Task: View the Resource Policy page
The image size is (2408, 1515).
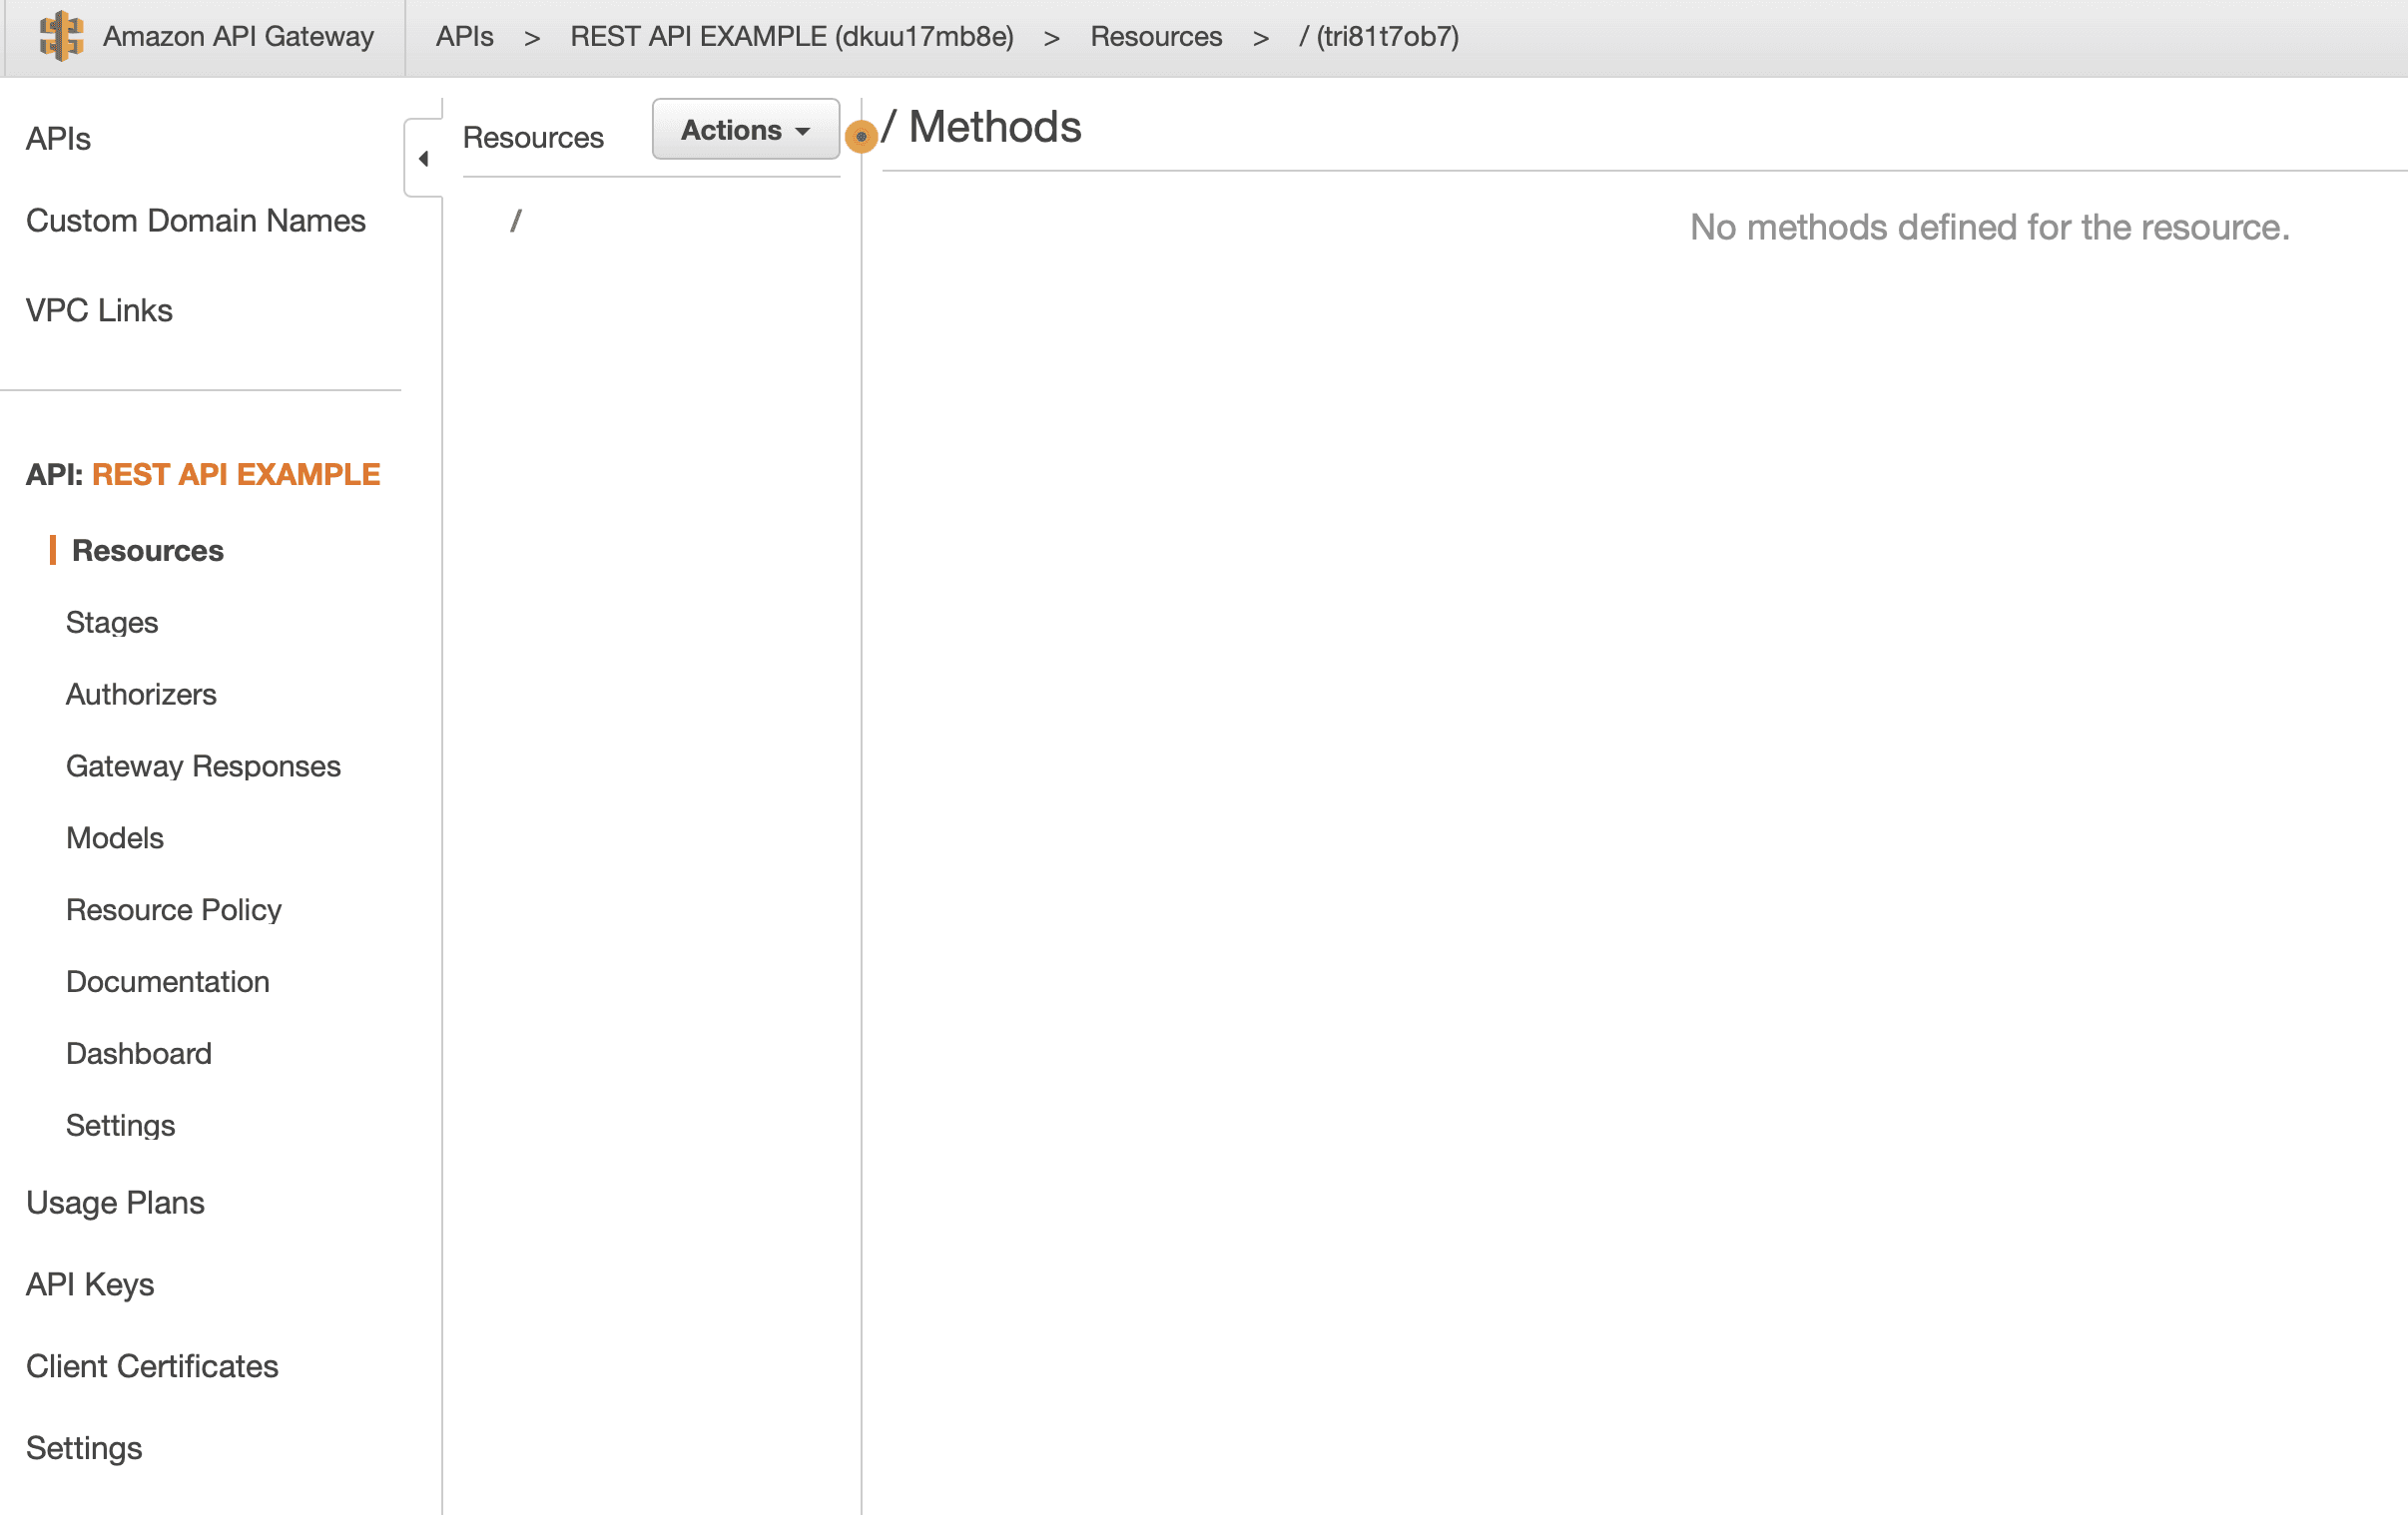Action: click(173, 910)
